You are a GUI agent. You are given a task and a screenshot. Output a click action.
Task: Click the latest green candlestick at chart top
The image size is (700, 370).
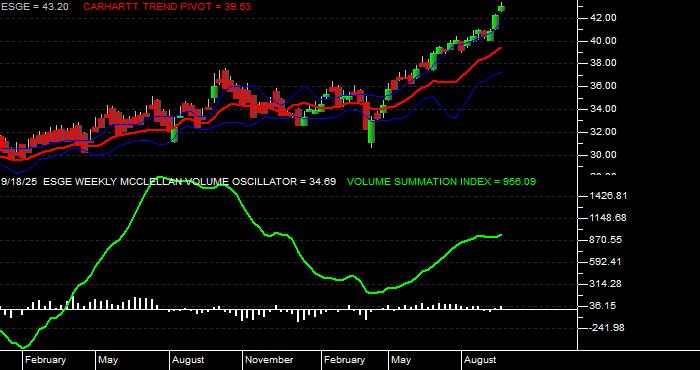click(502, 8)
